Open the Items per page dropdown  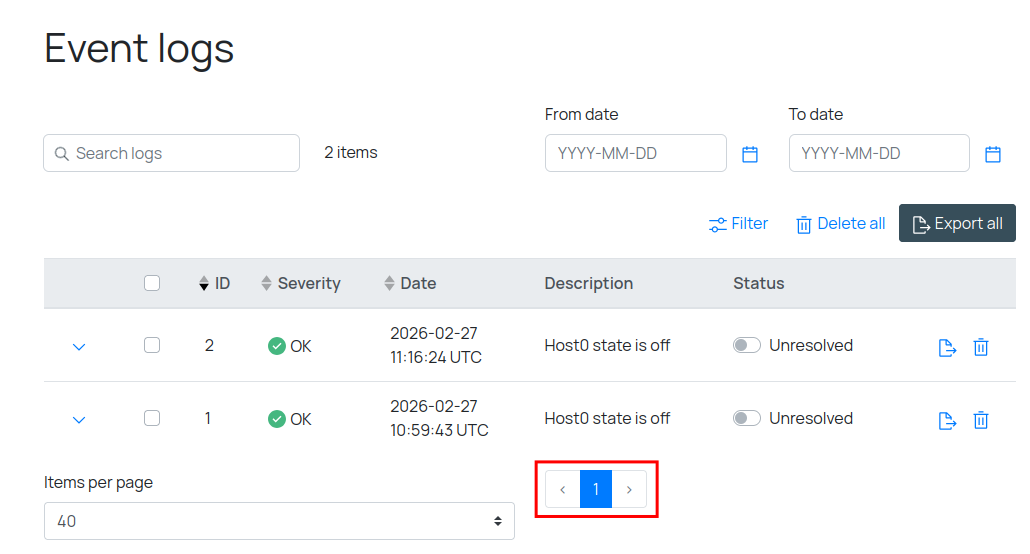tap(279, 521)
